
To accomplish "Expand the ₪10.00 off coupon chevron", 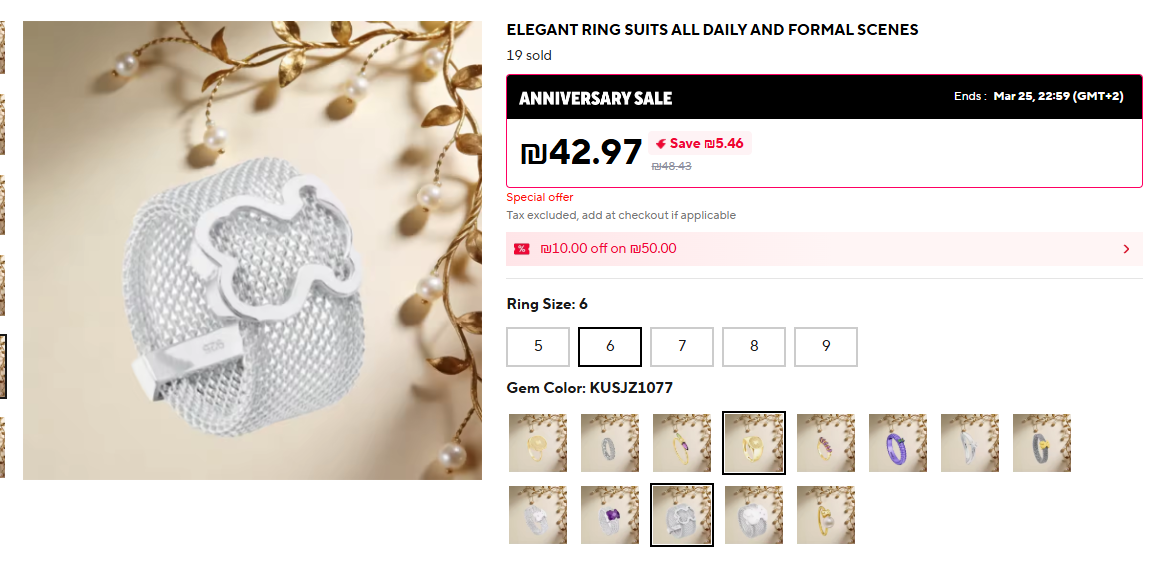I will click(1126, 249).
